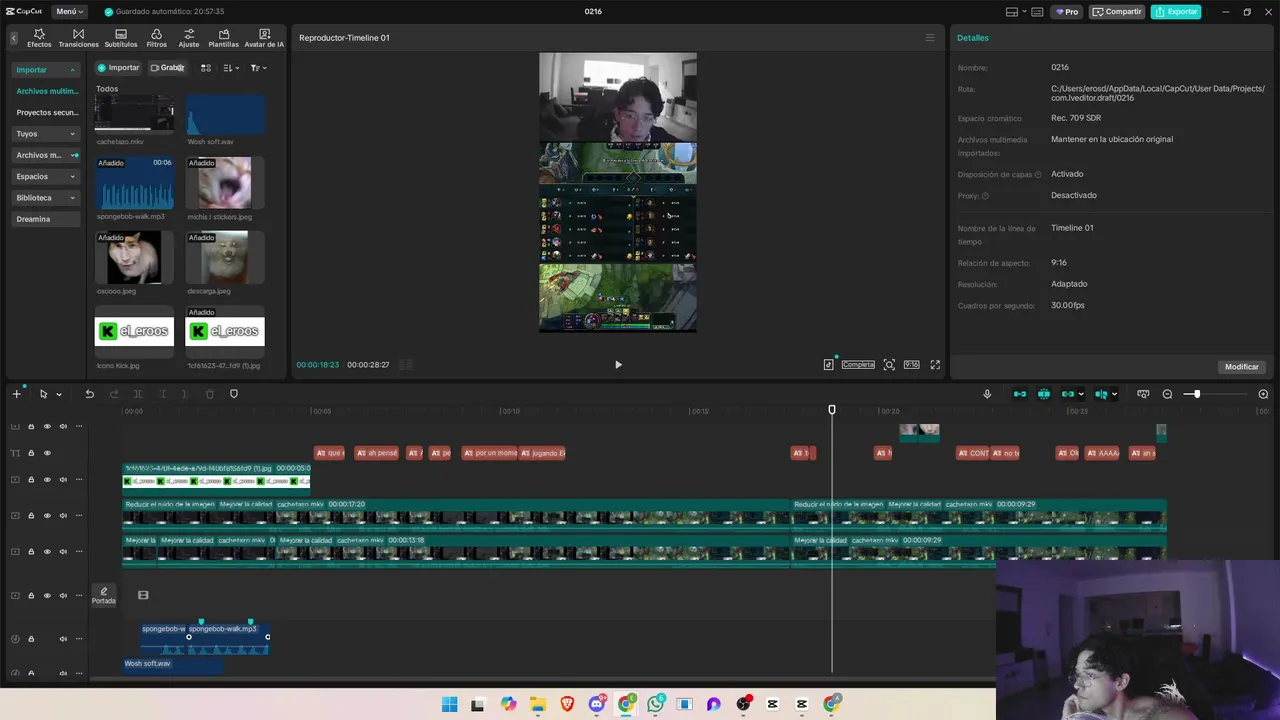Screen dimensions: 1280x720
Task: Open the player options hamburger menu
Action: (929, 38)
